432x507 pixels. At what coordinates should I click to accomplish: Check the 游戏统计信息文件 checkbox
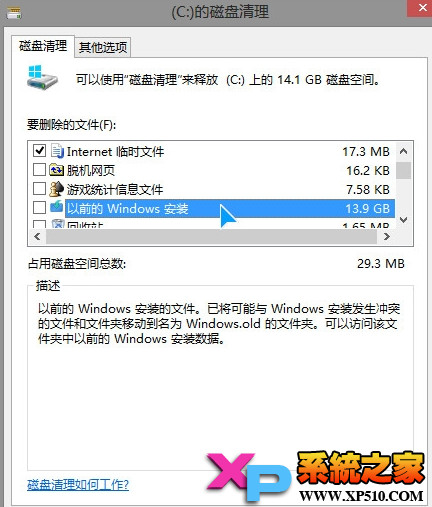click(39, 189)
